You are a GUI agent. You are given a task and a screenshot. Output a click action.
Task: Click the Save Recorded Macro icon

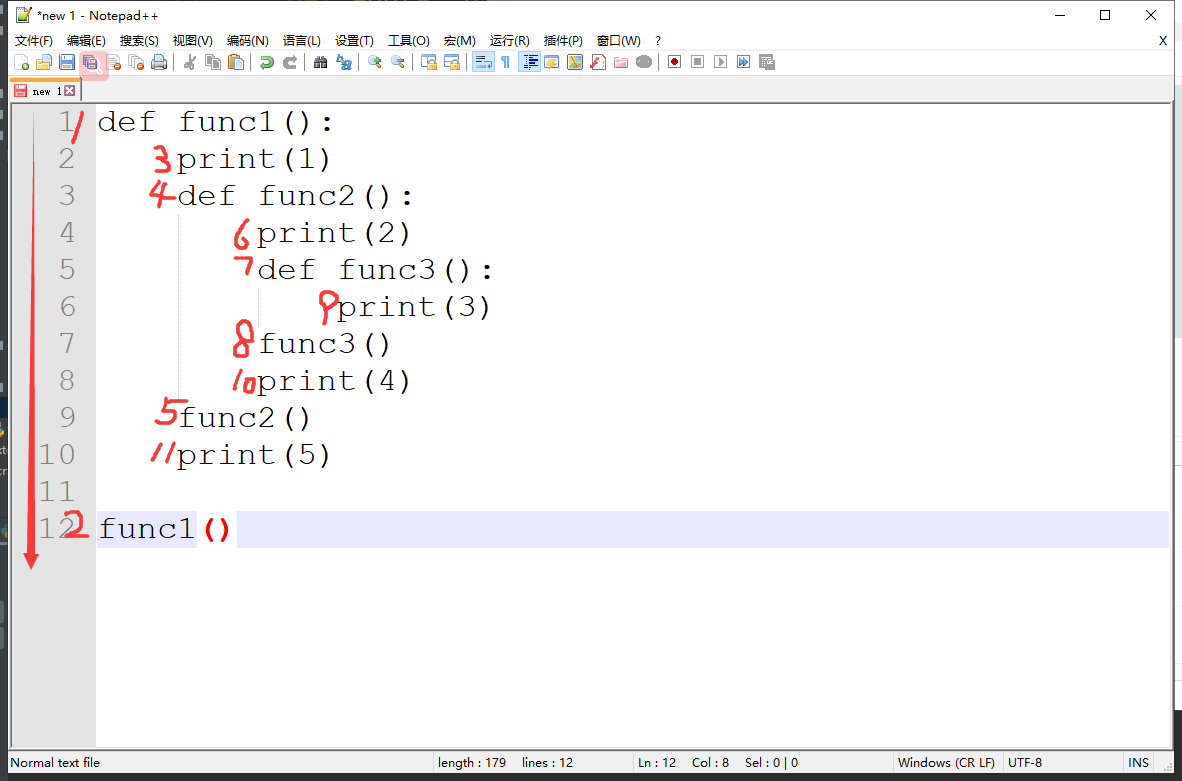767,63
